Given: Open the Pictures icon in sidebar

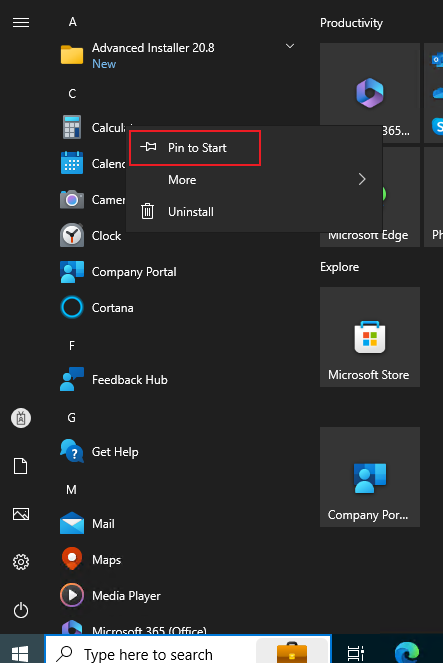Looking at the screenshot, I should pyautogui.click(x=21, y=514).
